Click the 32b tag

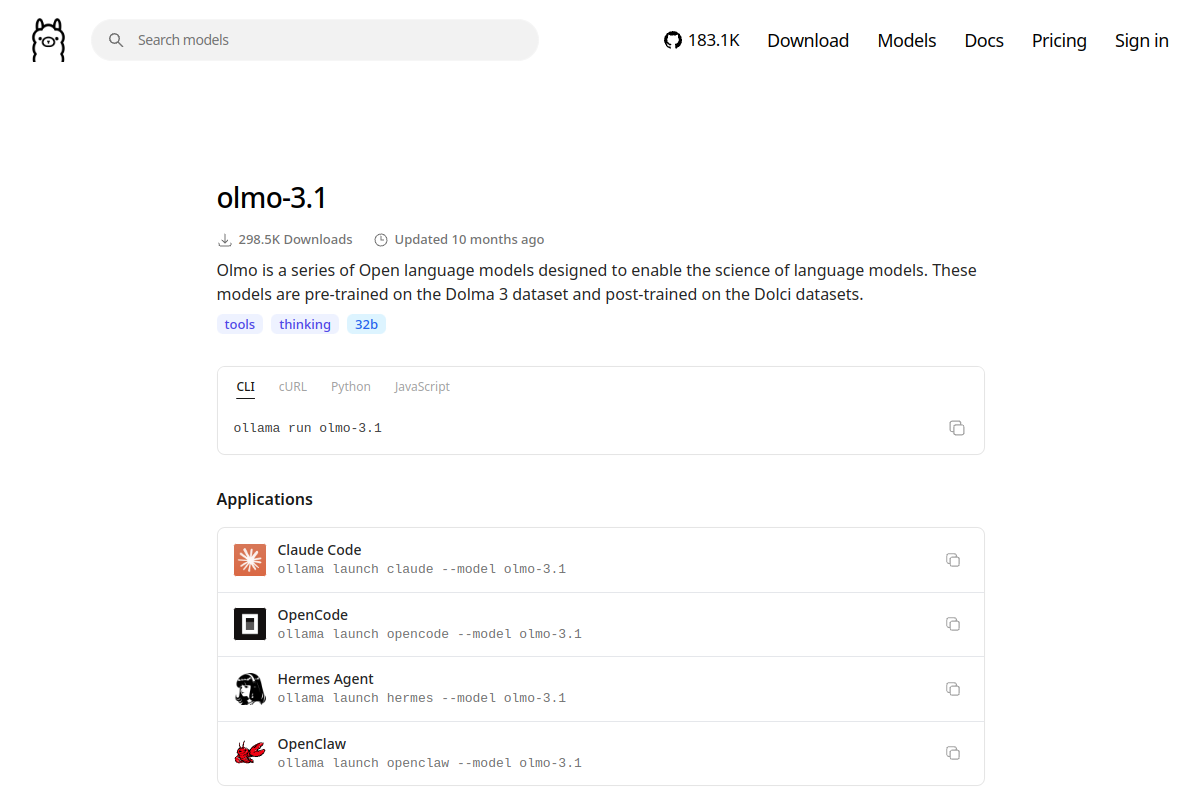click(366, 324)
